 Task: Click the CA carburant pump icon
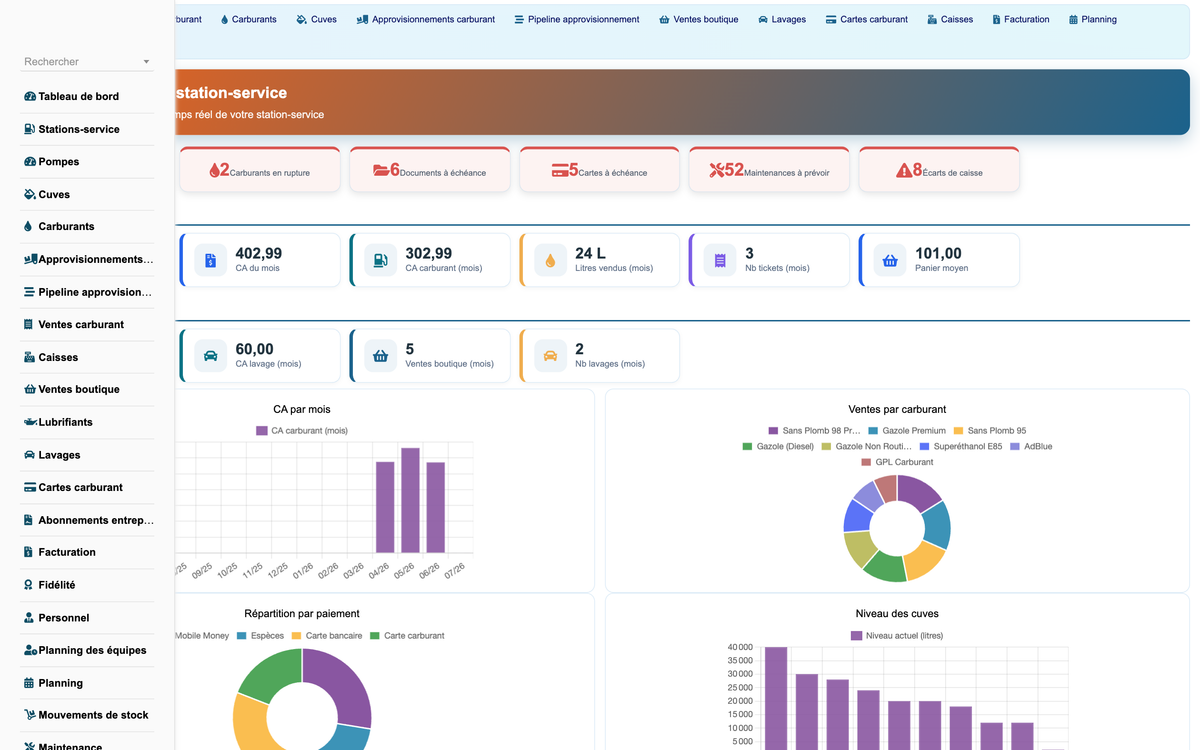381,260
